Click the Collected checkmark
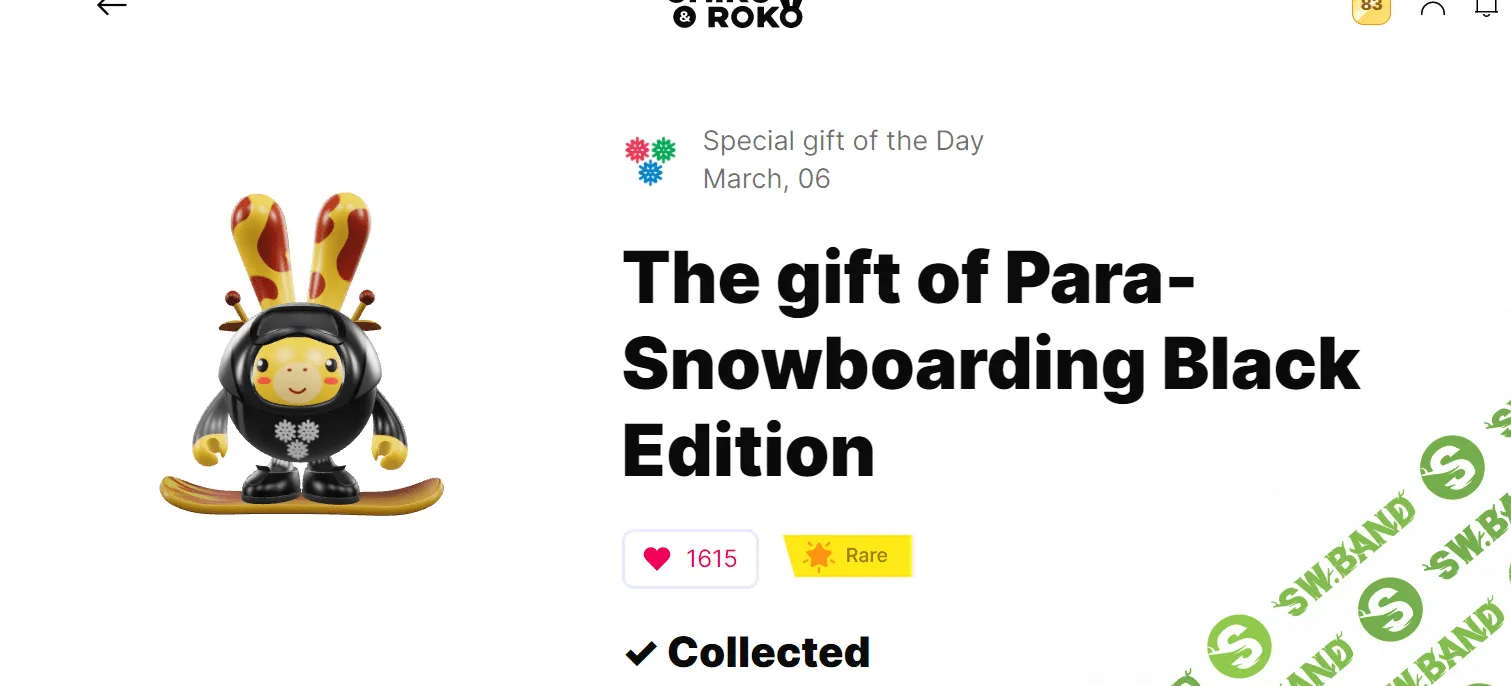 coord(639,654)
